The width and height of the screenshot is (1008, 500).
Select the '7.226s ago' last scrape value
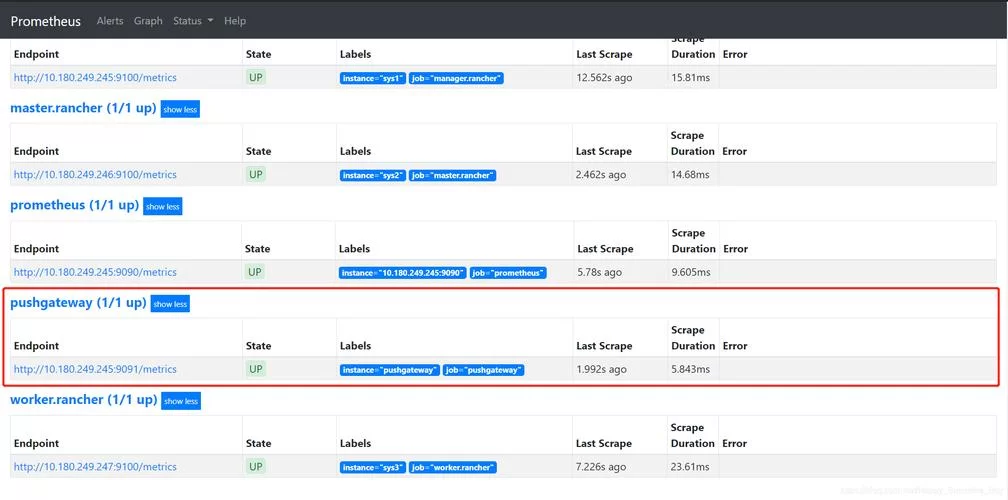601,467
